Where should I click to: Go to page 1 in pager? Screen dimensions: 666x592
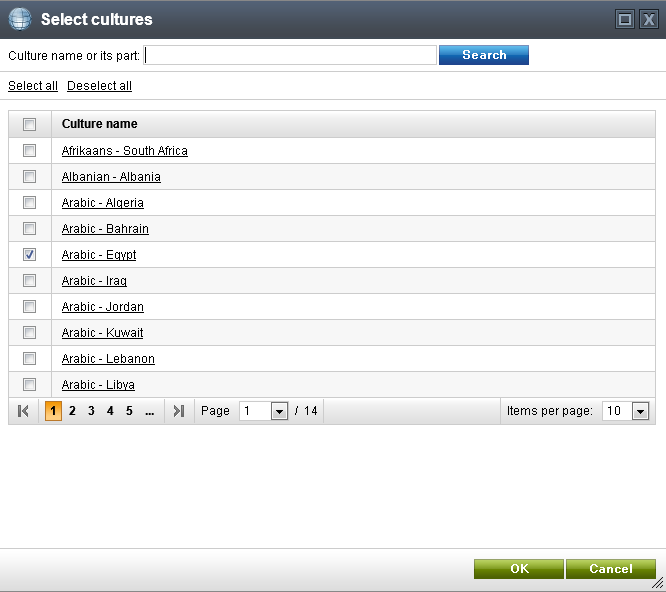click(53, 411)
